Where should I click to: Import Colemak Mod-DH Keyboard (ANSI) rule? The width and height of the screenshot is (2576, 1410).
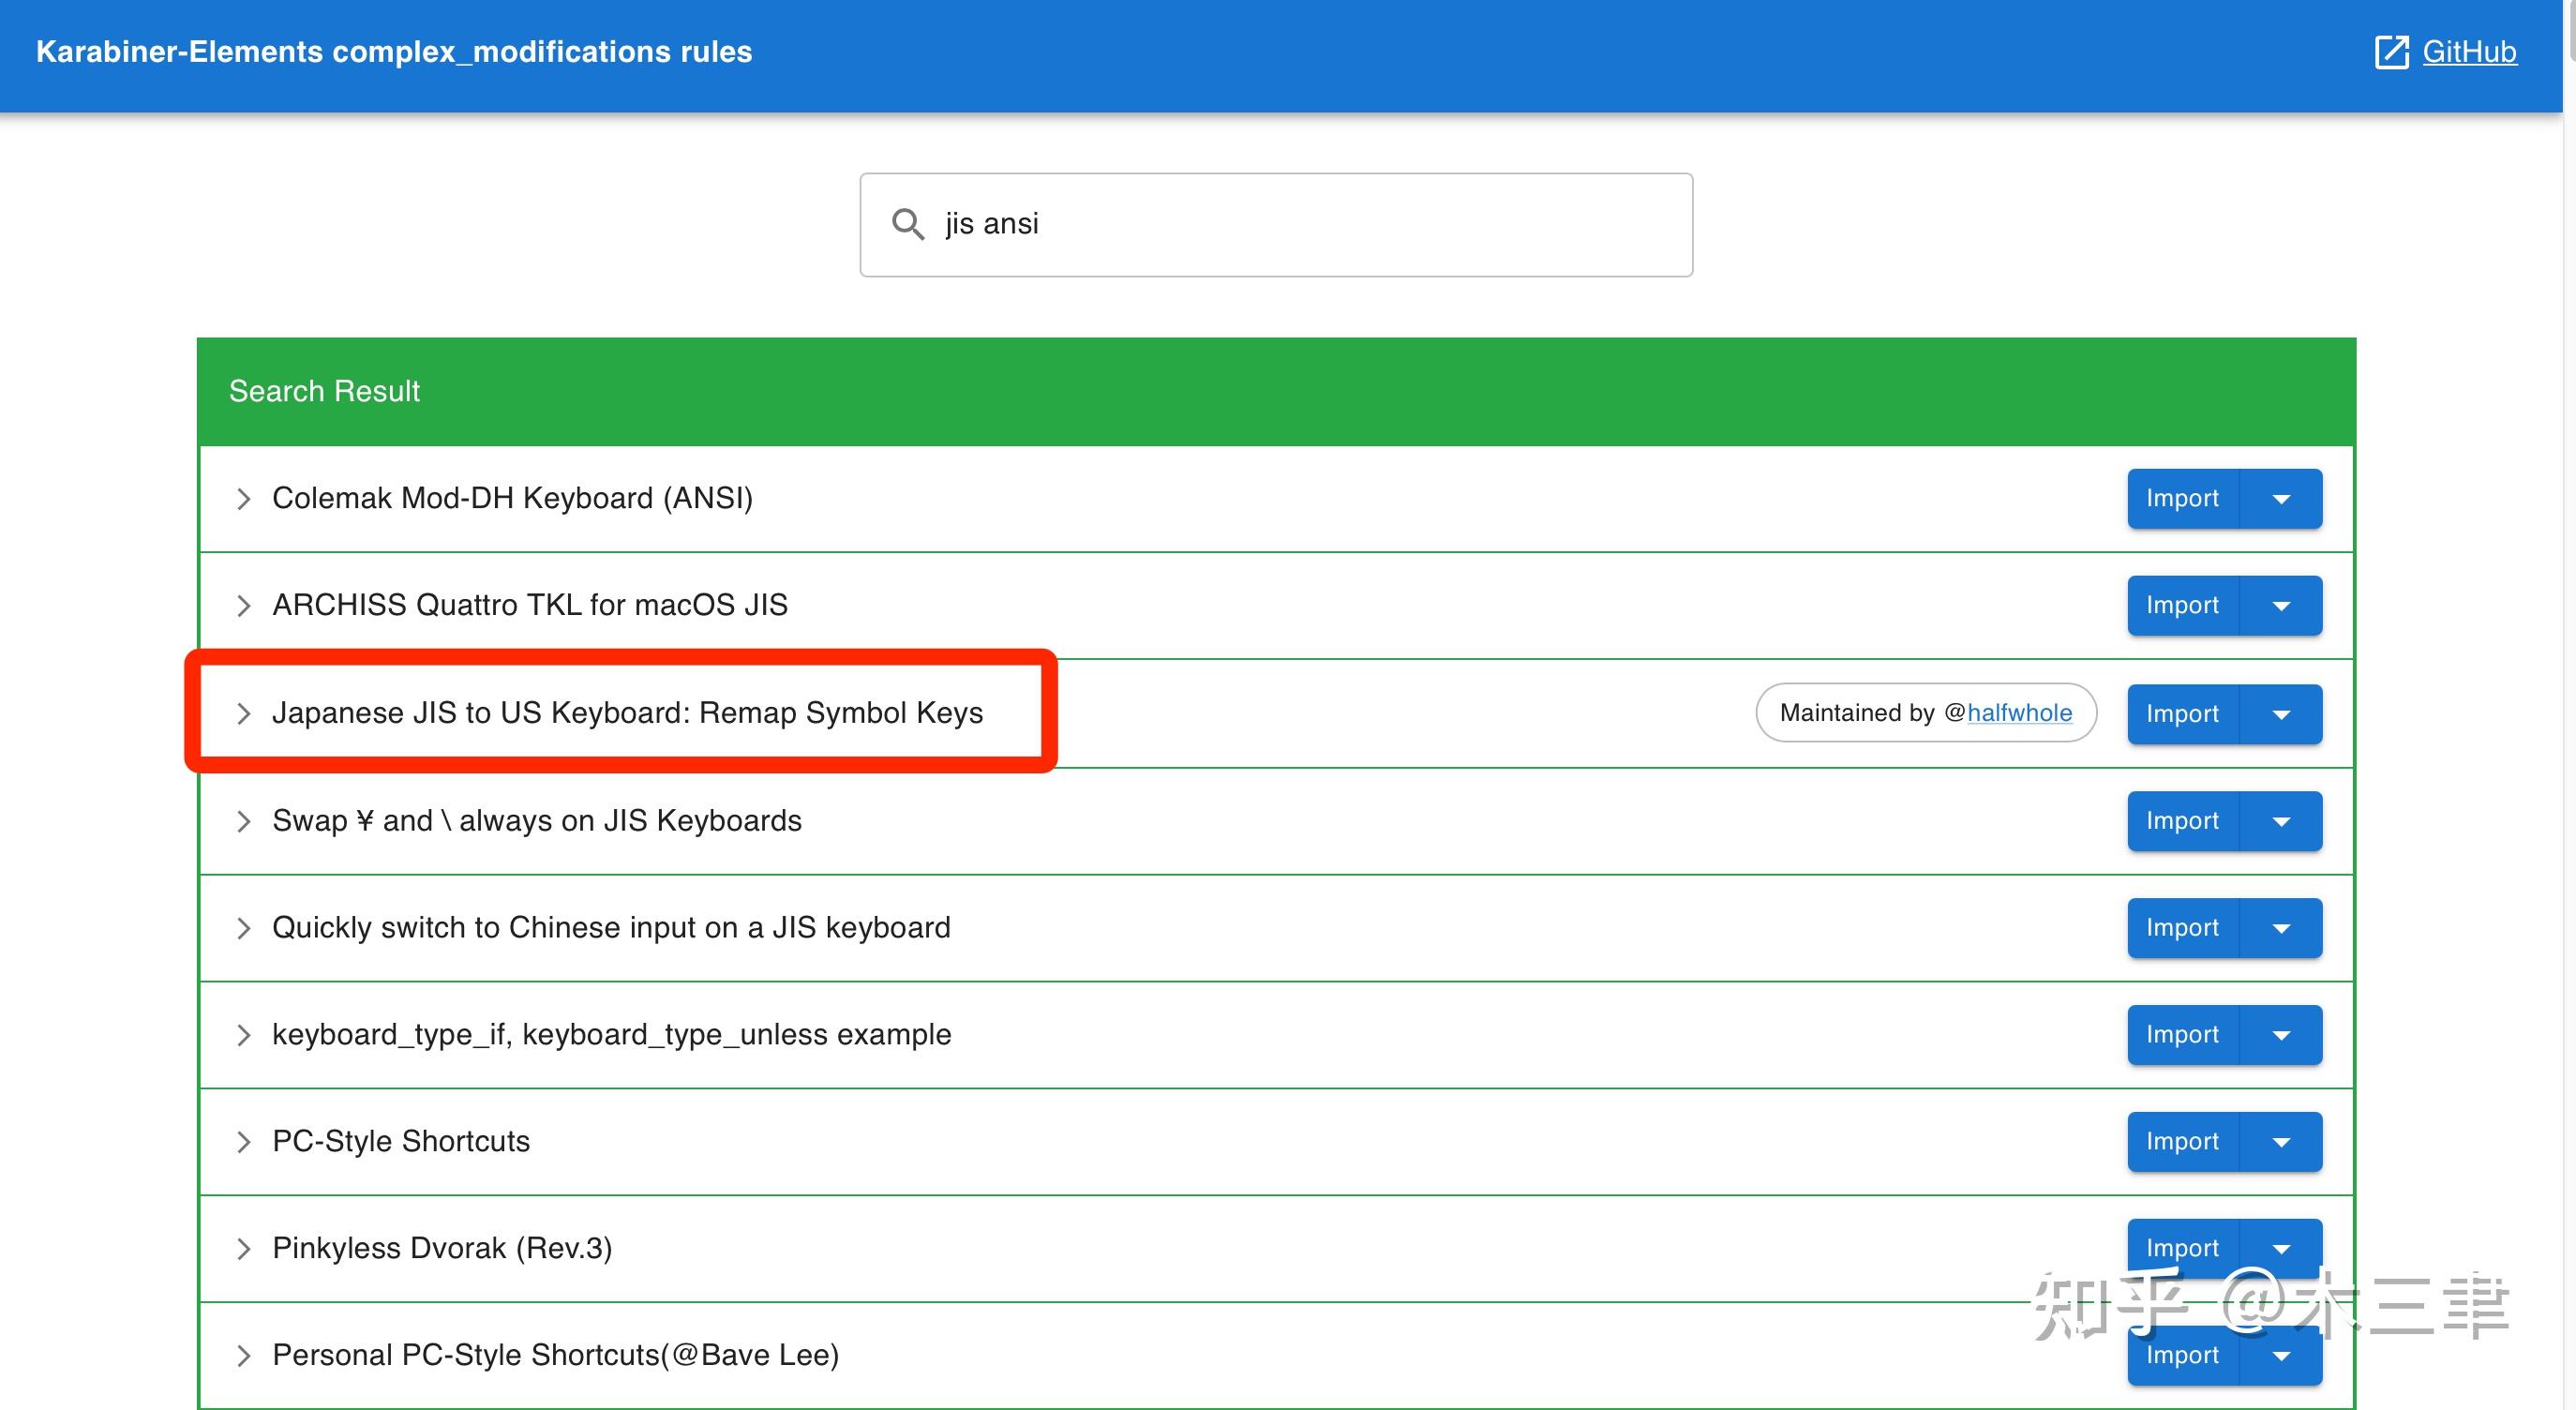pyautogui.click(x=2182, y=499)
